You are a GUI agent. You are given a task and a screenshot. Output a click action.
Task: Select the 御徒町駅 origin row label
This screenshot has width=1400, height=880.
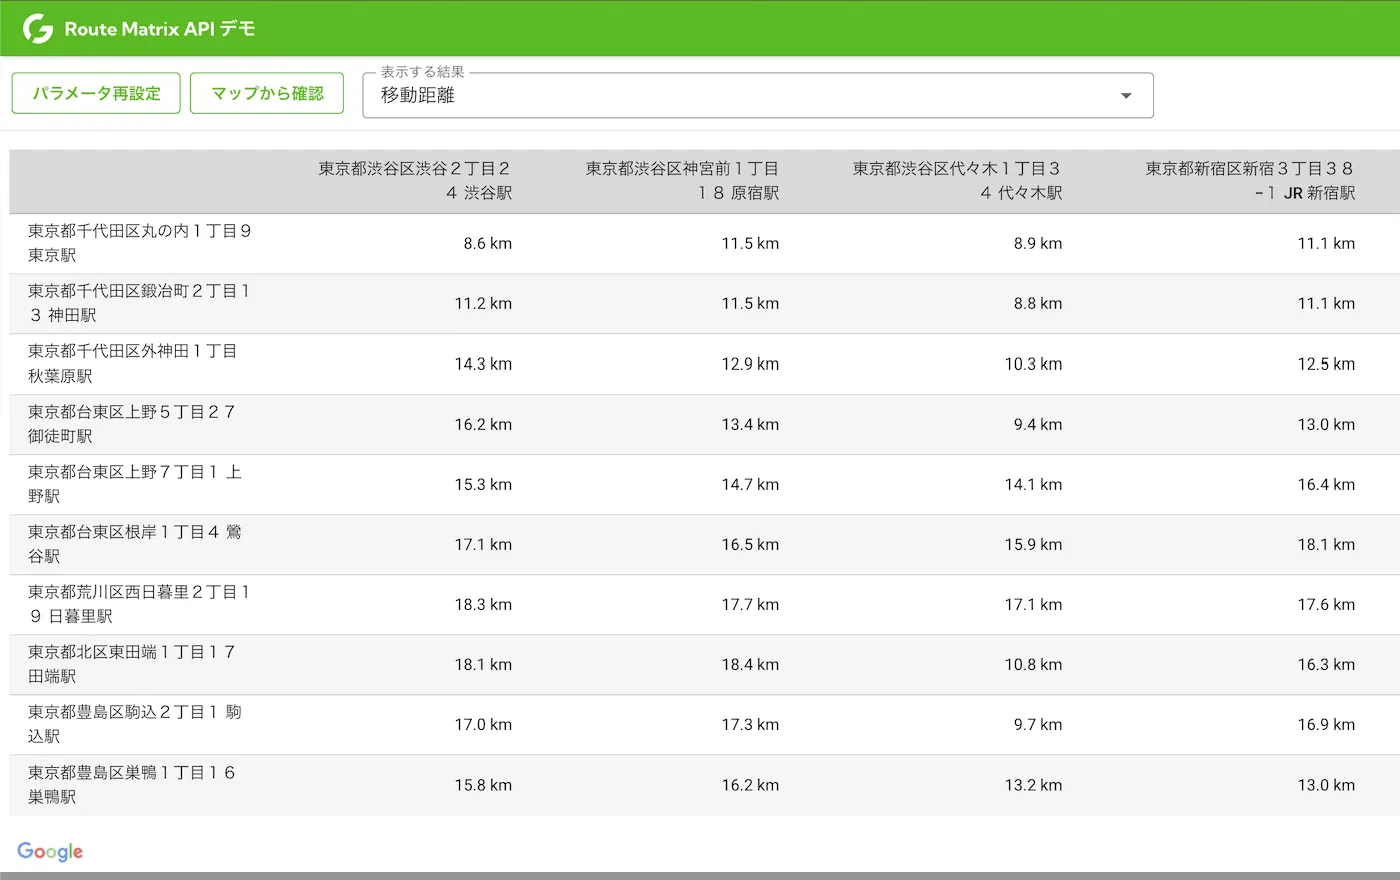[131, 424]
